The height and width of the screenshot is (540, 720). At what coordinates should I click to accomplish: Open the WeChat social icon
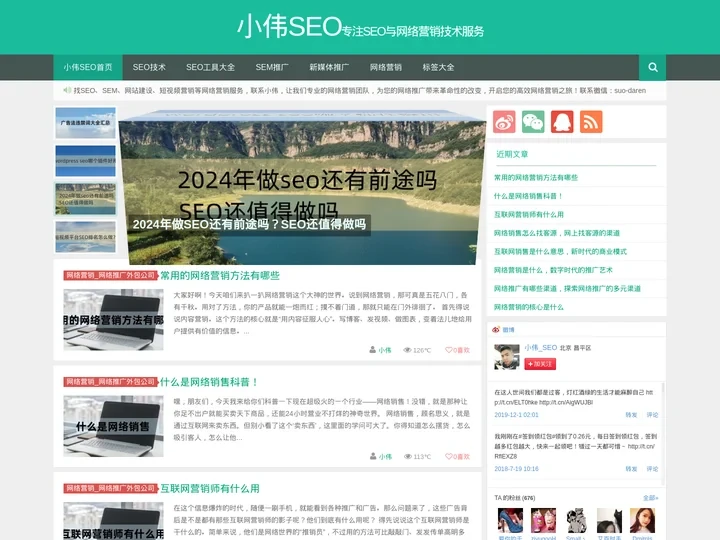[x=533, y=122]
